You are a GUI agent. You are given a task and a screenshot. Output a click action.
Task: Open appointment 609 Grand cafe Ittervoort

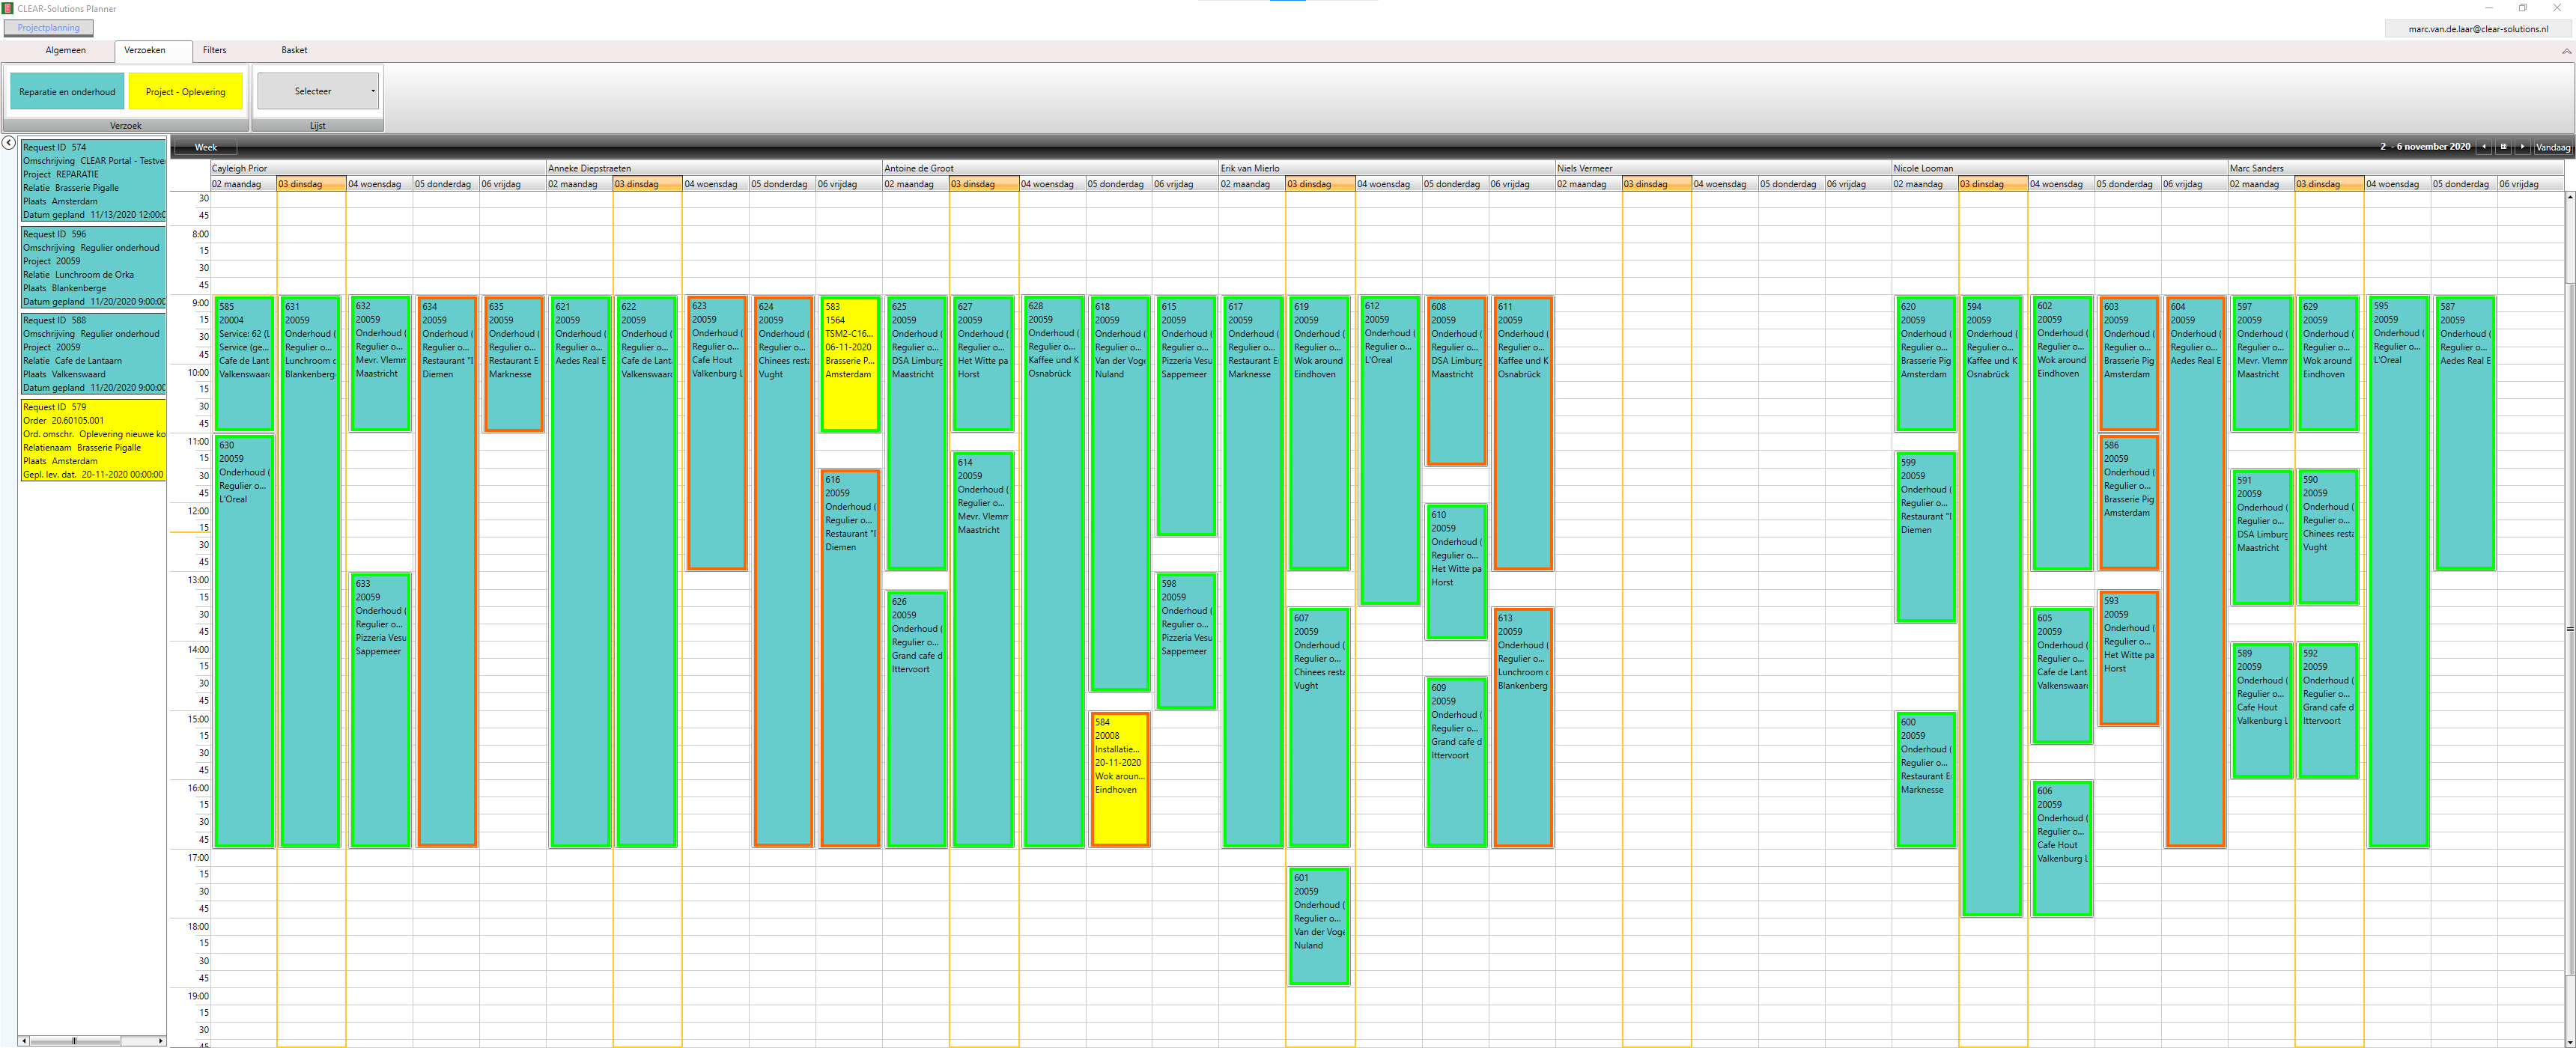1456,763
